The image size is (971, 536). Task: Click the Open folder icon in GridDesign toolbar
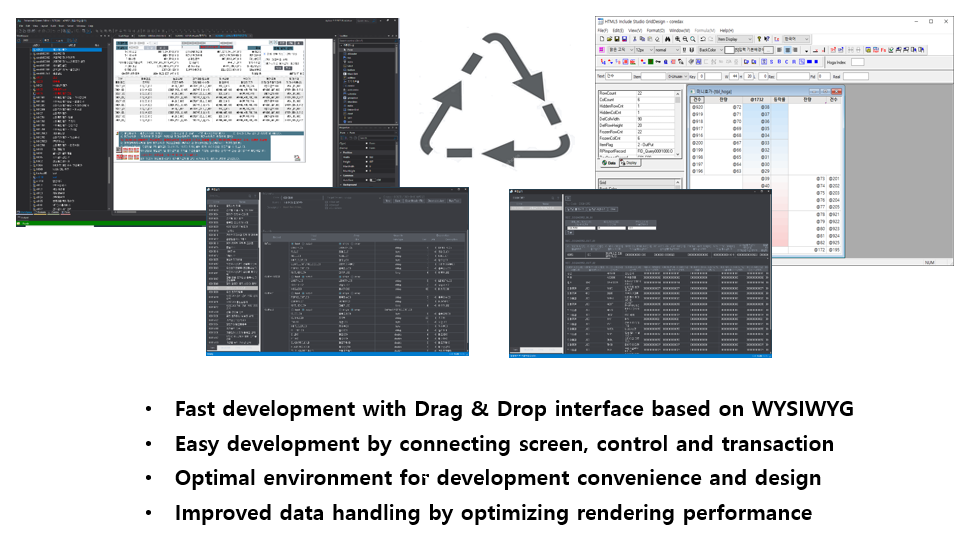point(607,39)
